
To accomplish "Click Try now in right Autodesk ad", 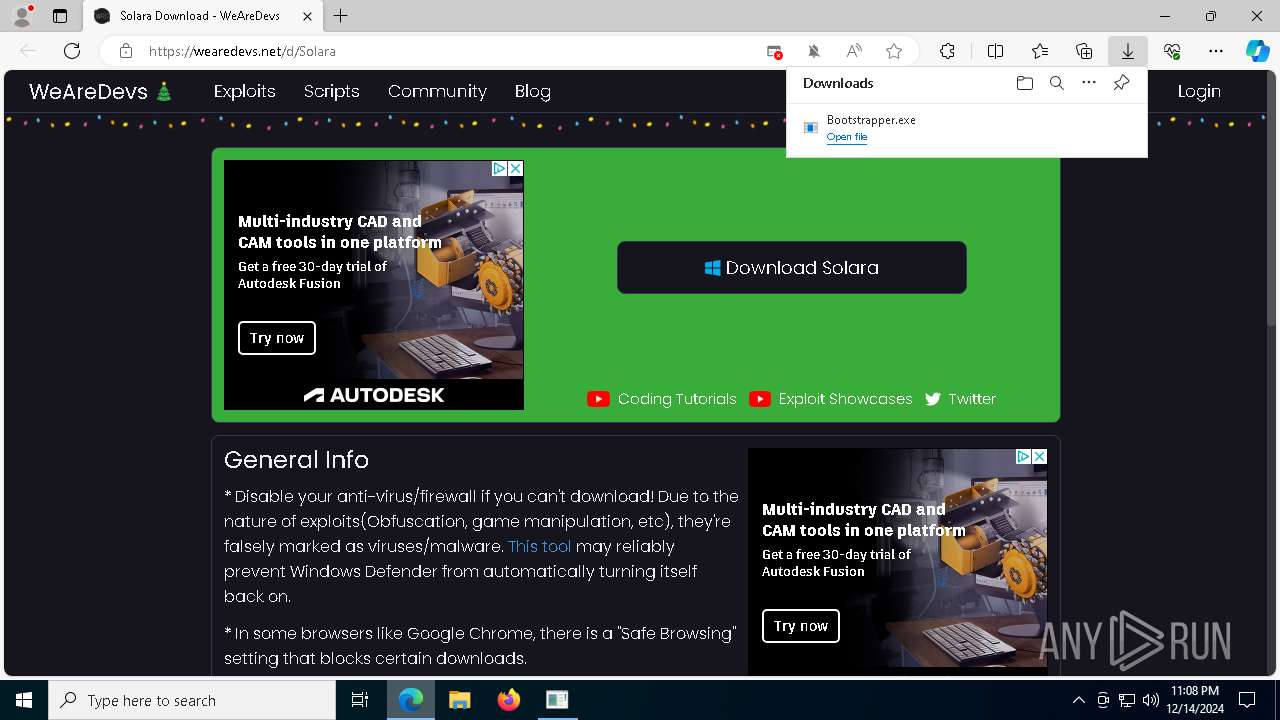I will [801, 626].
